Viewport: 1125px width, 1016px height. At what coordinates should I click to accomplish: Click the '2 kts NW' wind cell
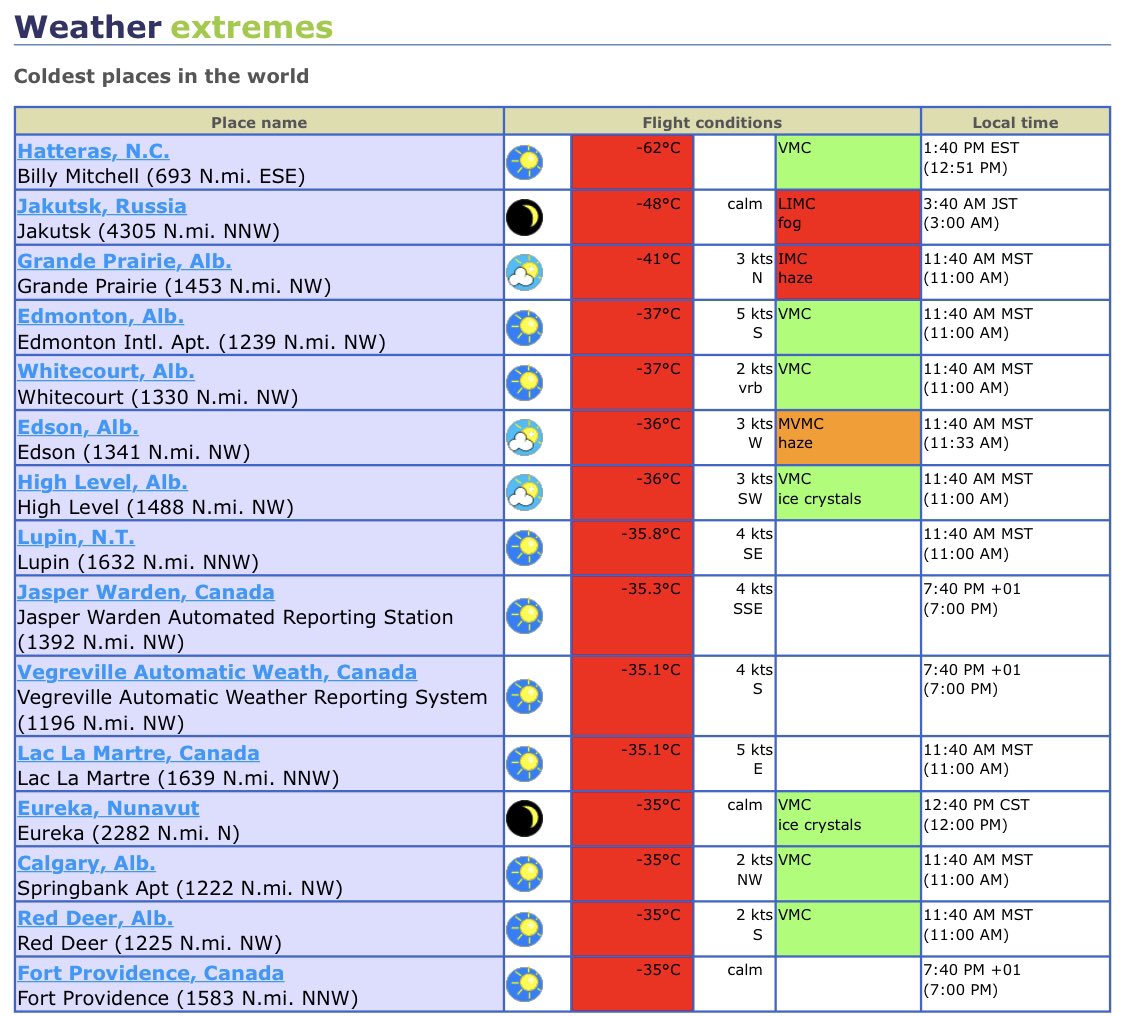pos(735,874)
